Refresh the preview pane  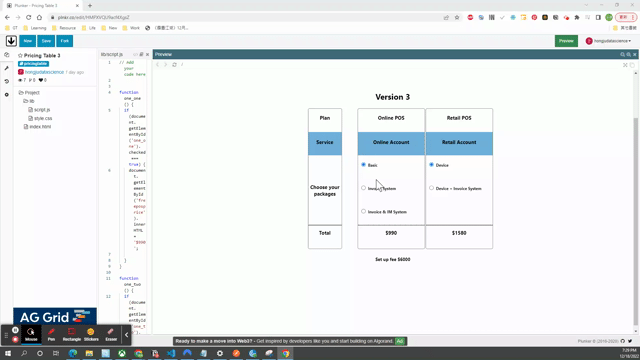click(174, 64)
